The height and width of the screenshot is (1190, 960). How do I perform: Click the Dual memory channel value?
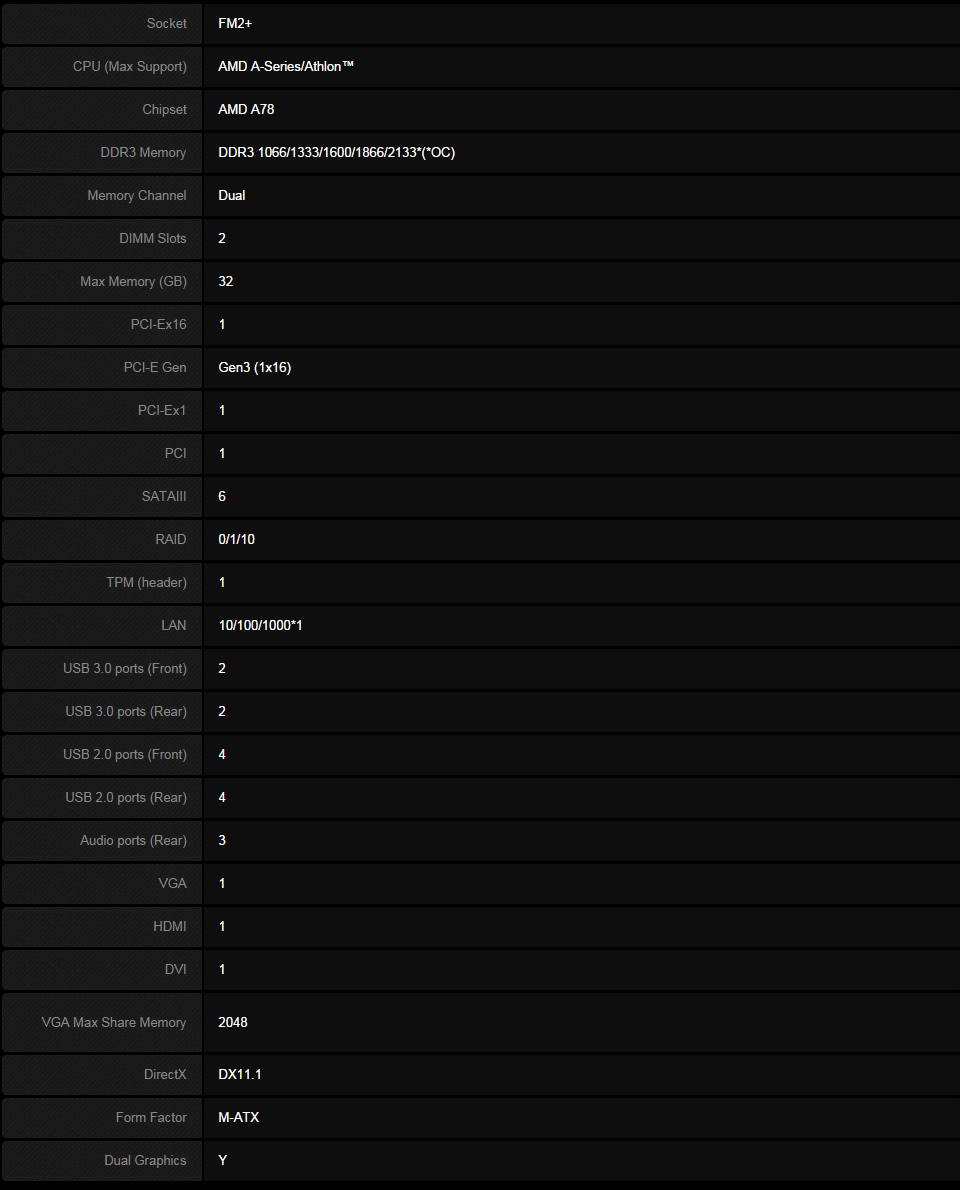coord(232,196)
